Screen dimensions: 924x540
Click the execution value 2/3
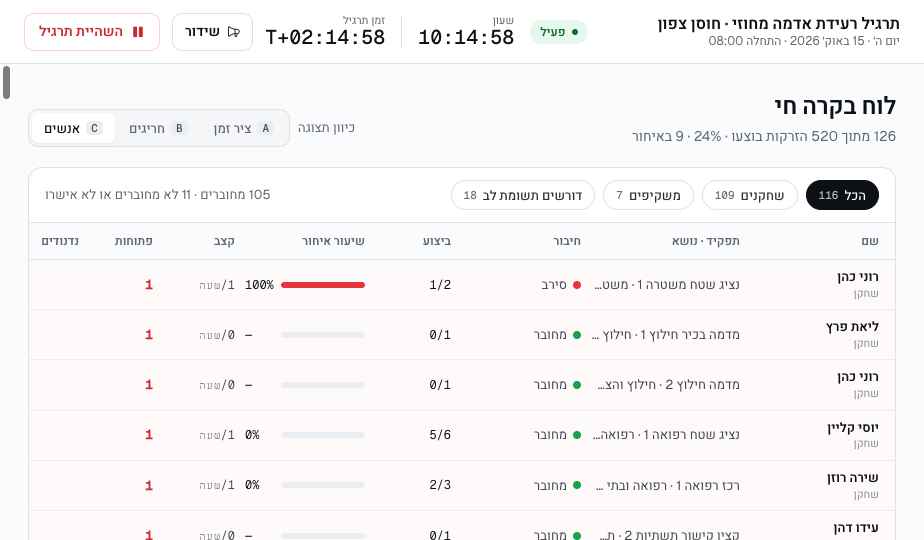click(440, 485)
